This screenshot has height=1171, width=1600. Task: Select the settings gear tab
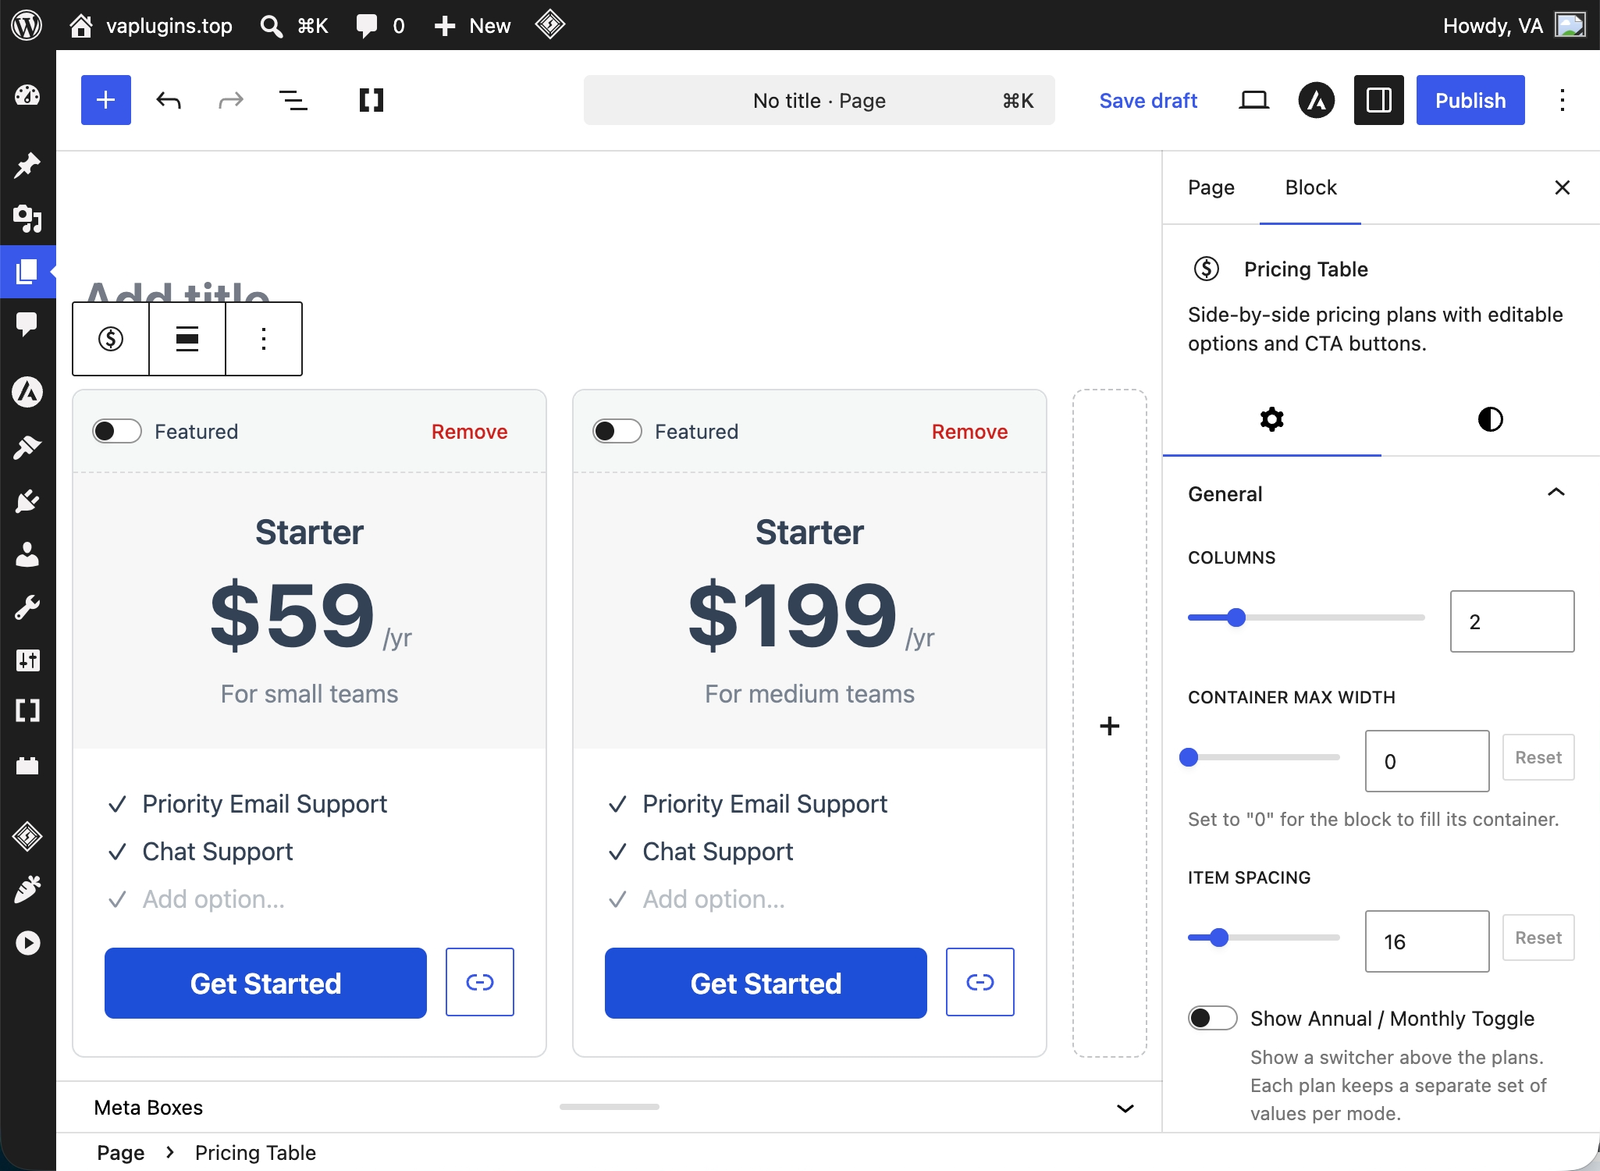point(1272,419)
